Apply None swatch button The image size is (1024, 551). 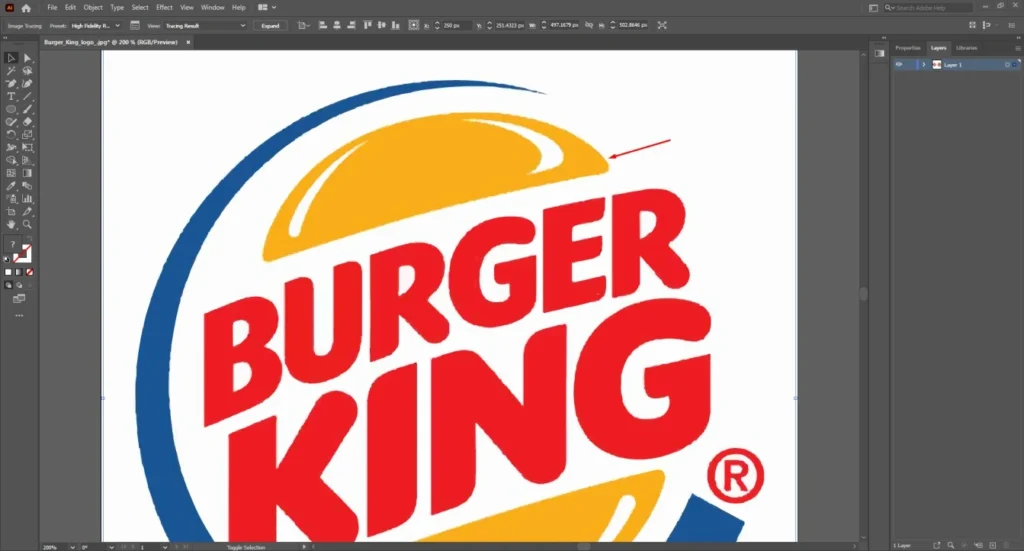click(x=29, y=272)
